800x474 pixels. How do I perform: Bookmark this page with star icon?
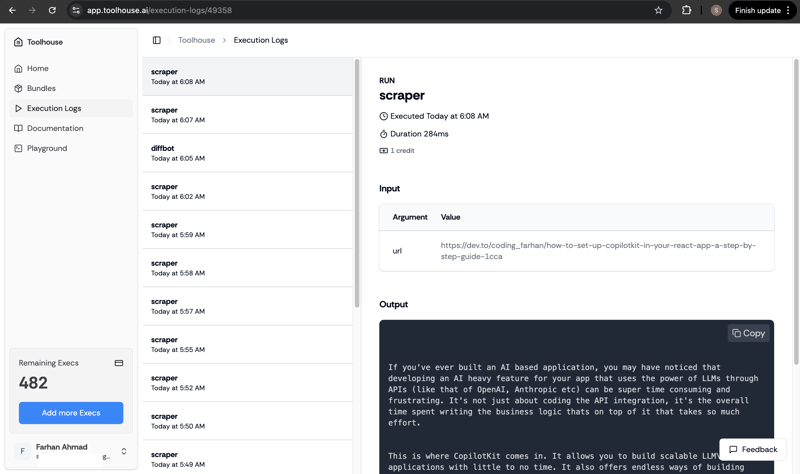[x=658, y=10]
